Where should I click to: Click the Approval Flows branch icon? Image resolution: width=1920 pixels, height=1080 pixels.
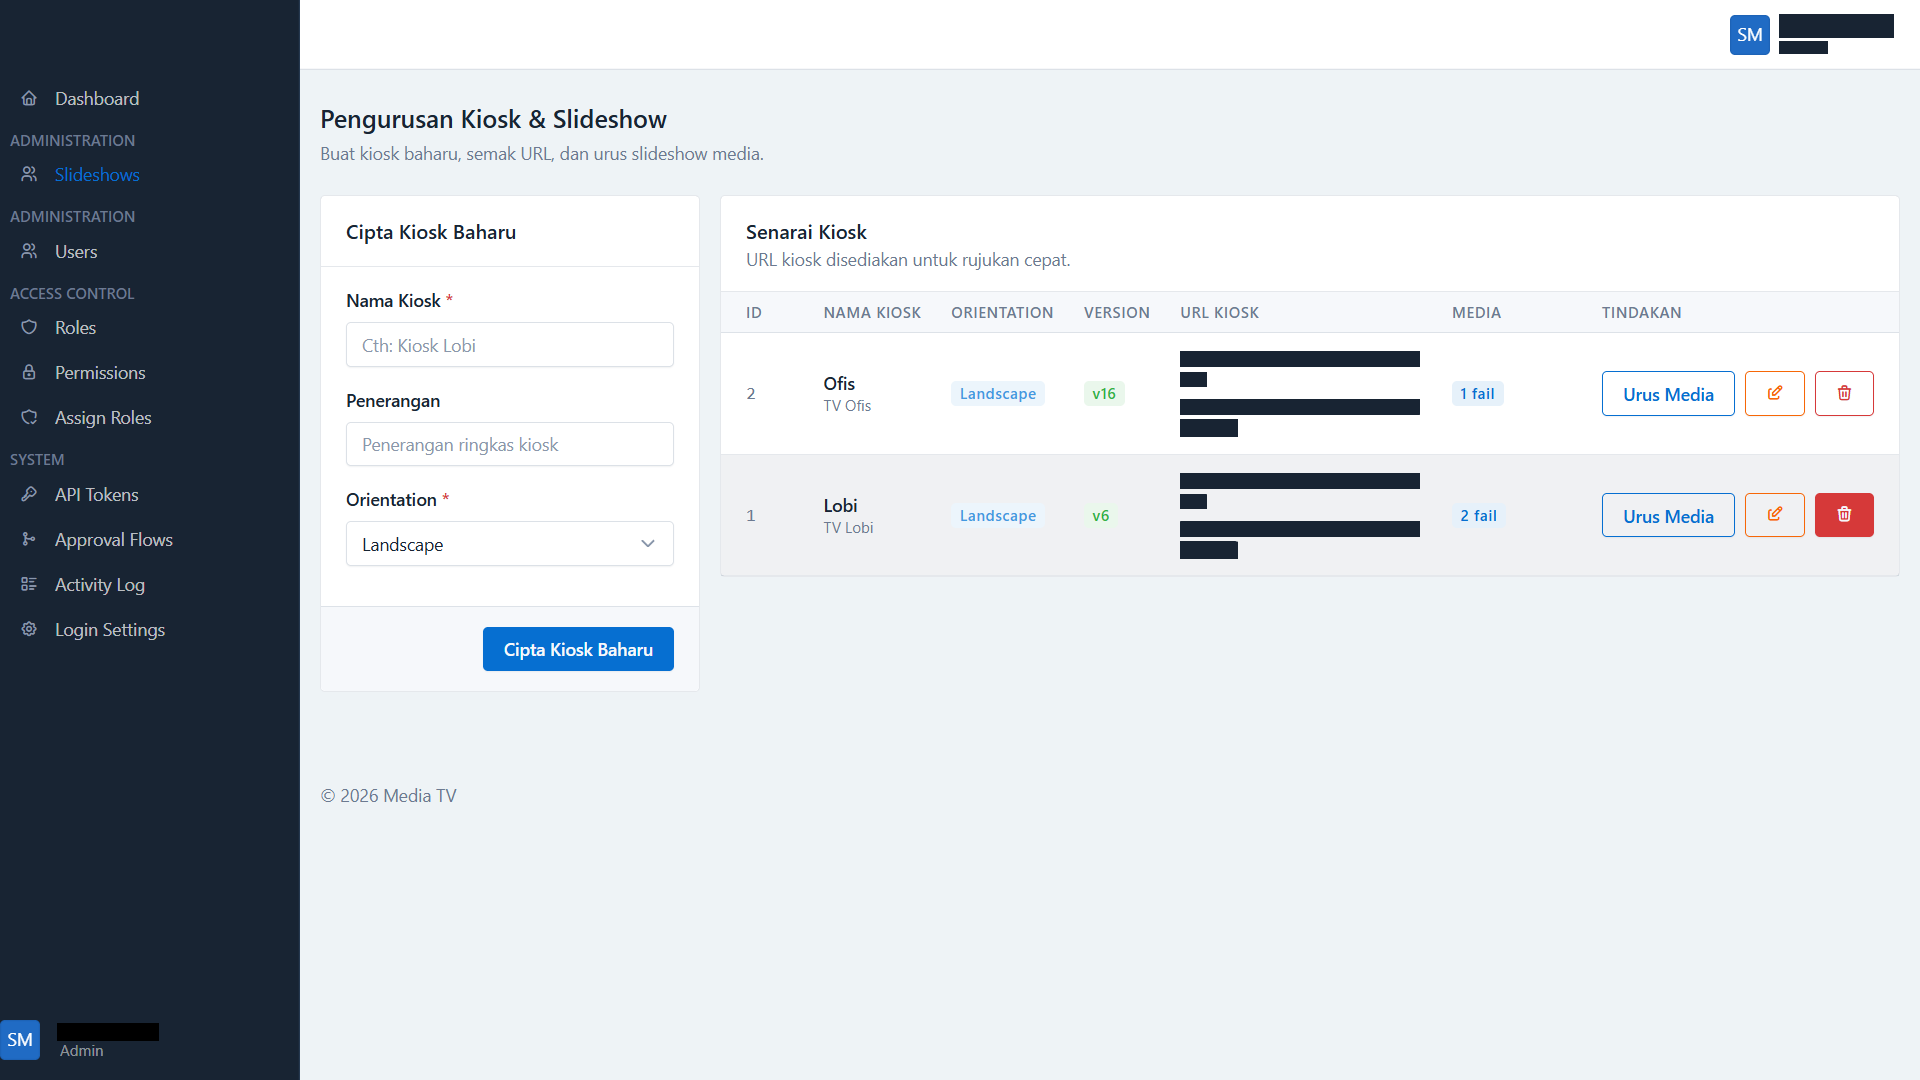(x=29, y=539)
